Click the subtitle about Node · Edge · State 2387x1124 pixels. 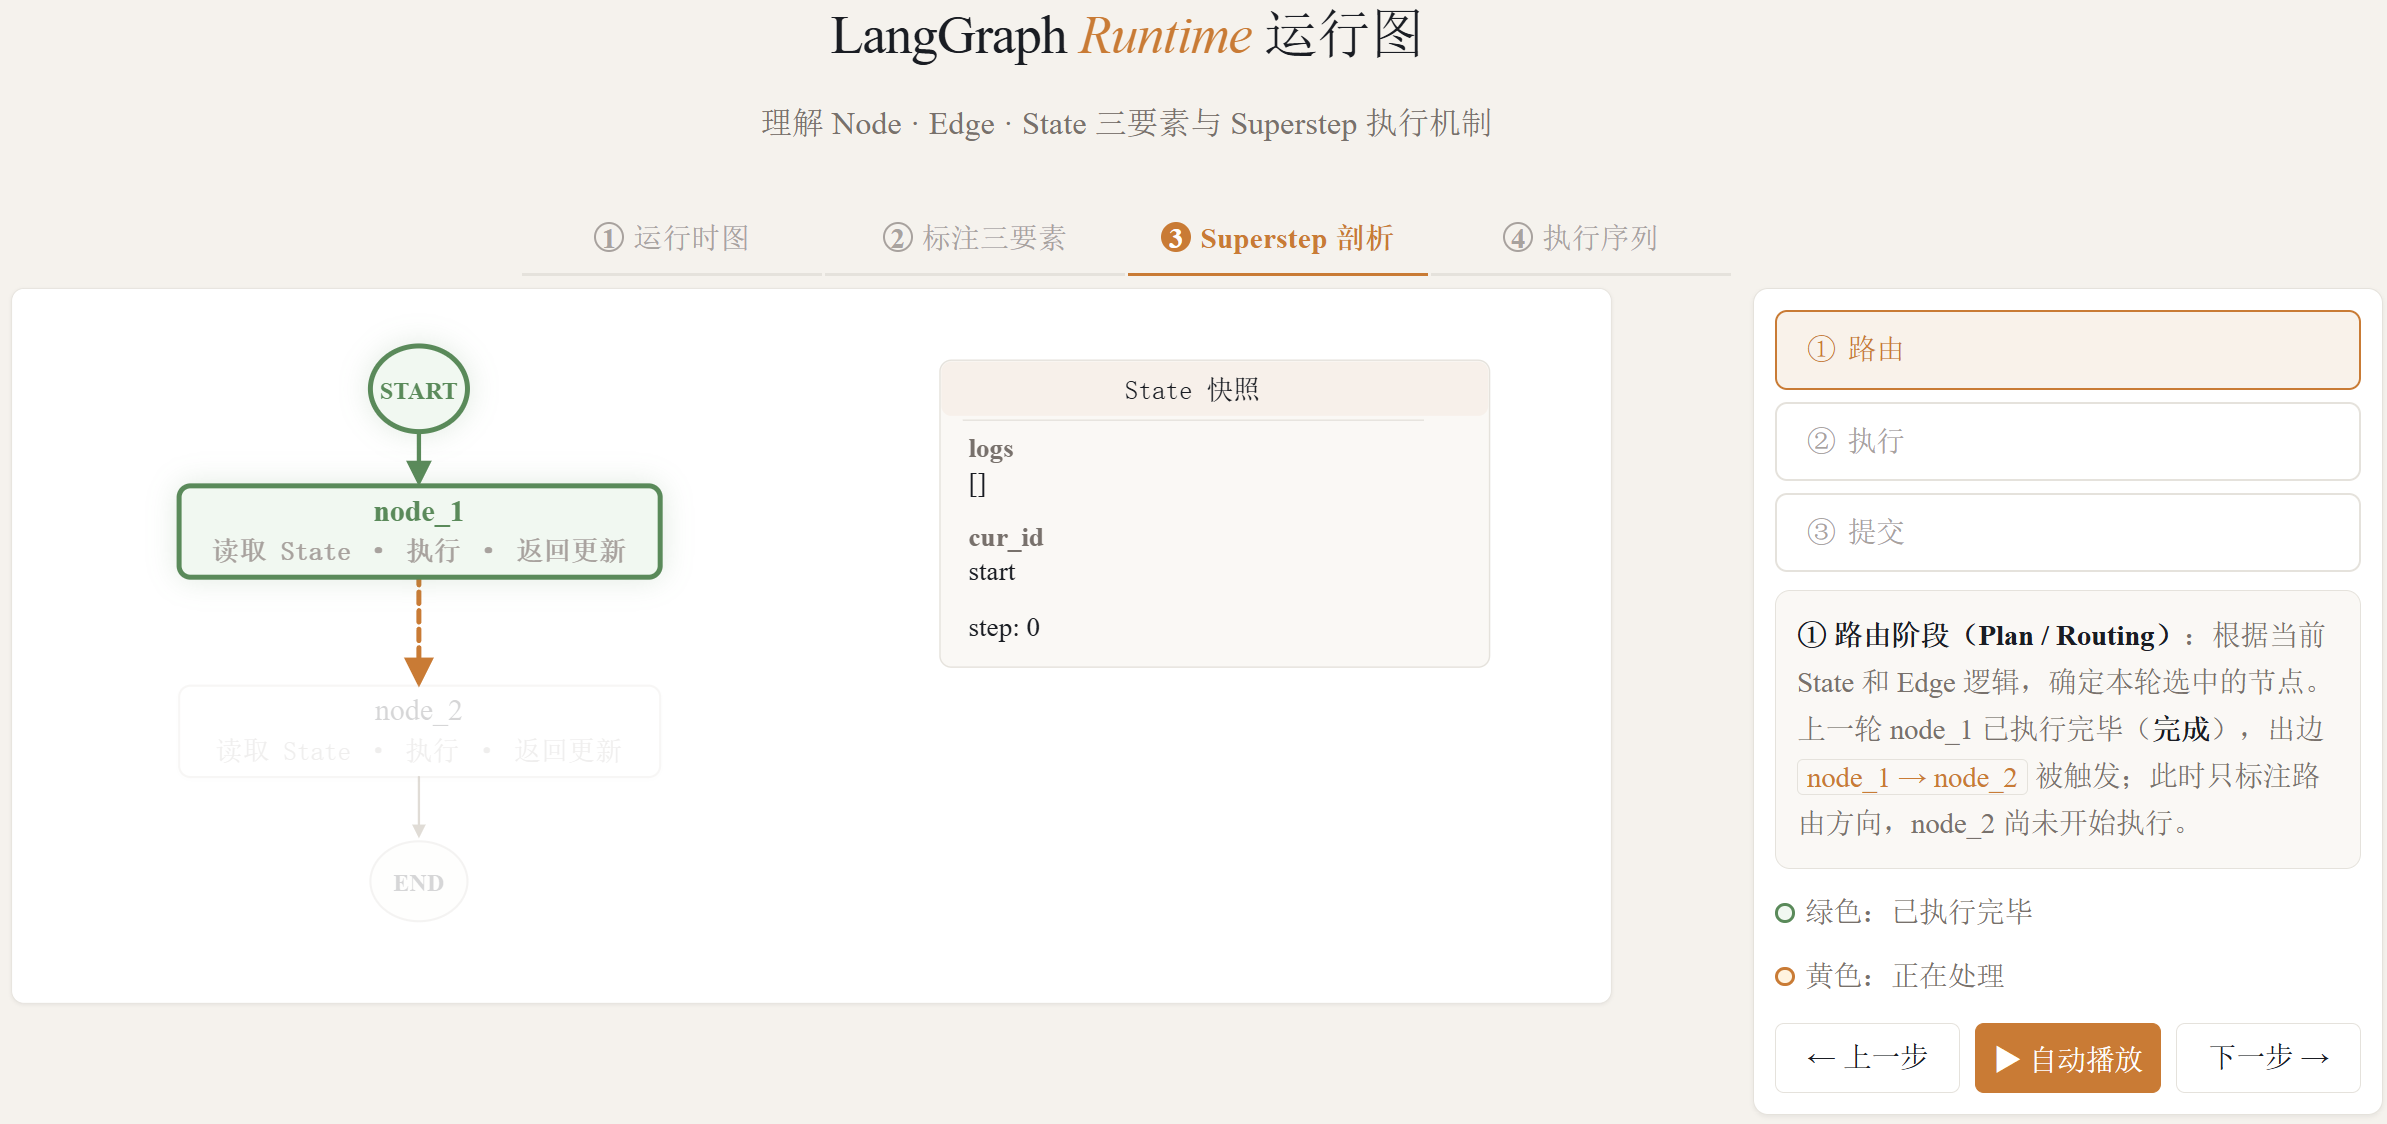[1126, 124]
